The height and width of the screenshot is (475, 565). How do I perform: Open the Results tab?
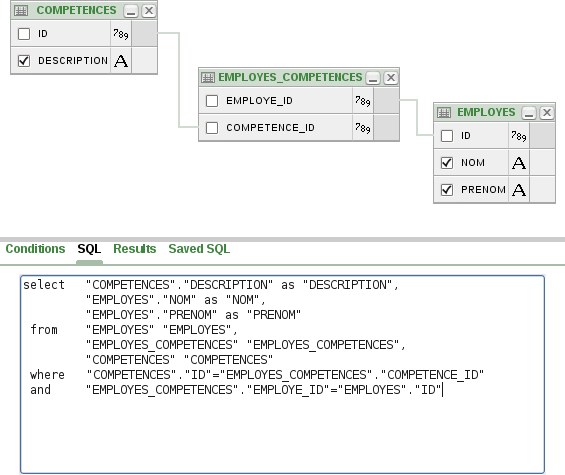(135, 249)
